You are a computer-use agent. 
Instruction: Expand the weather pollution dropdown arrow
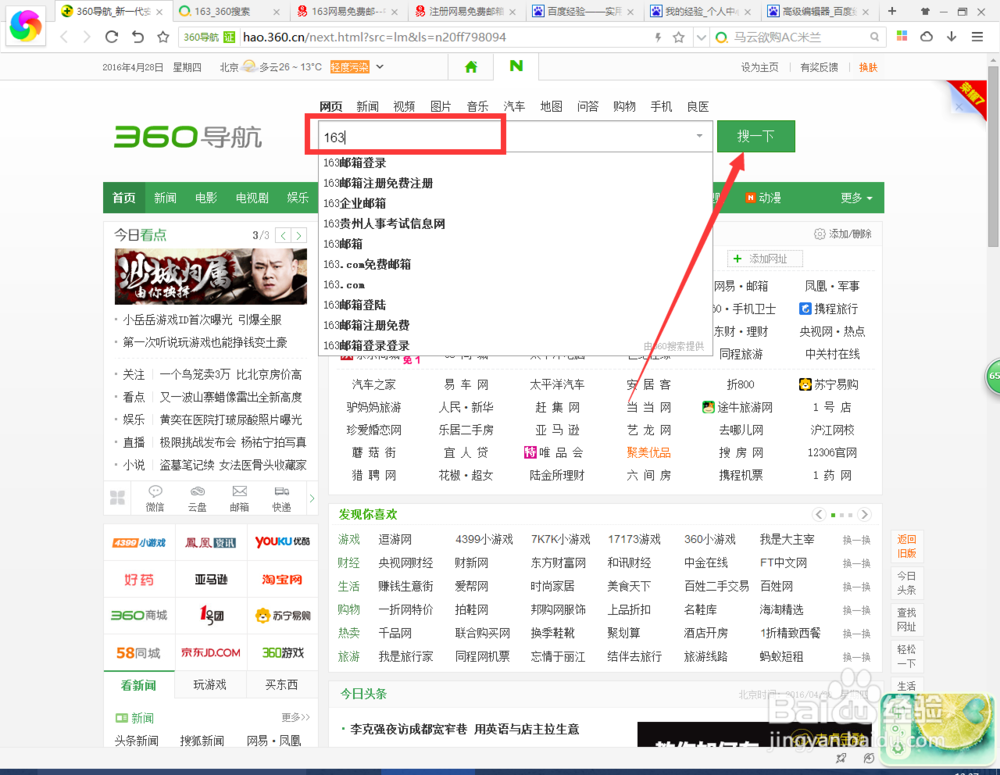point(380,66)
